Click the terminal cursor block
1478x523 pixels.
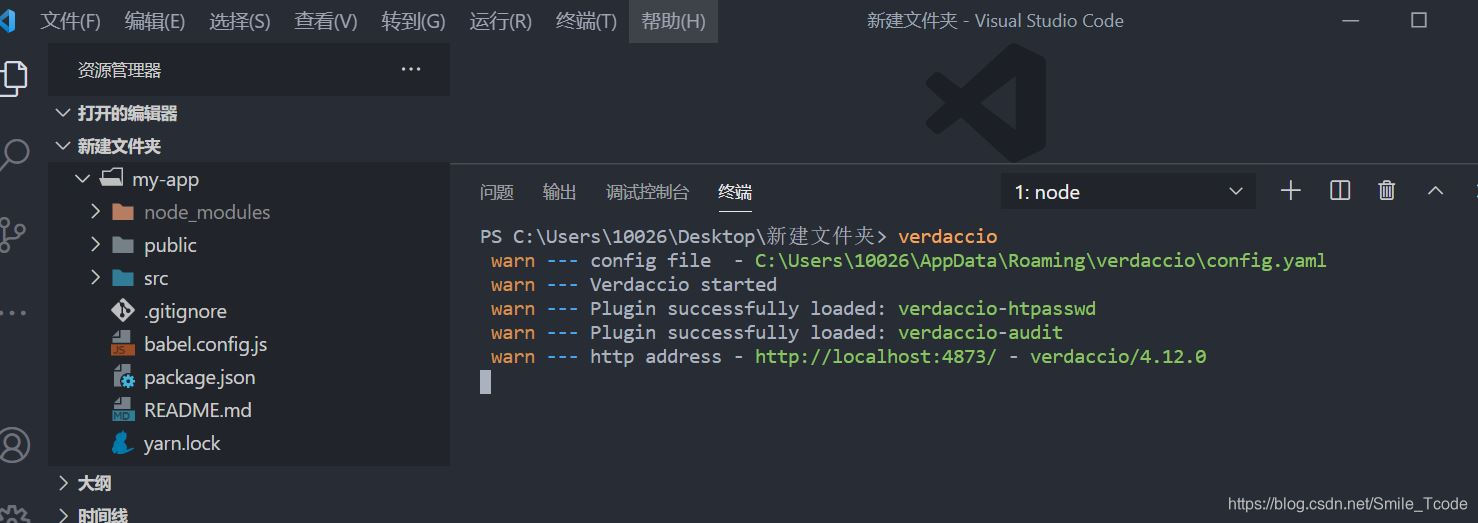485,381
